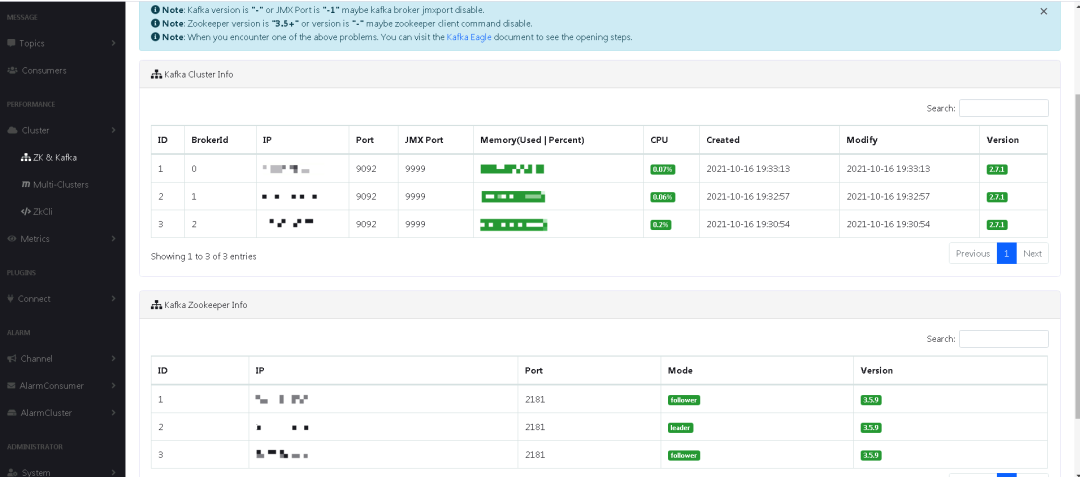Select Multi-Clusters submenu item
The image size is (1080, 477).
(63, 184)
